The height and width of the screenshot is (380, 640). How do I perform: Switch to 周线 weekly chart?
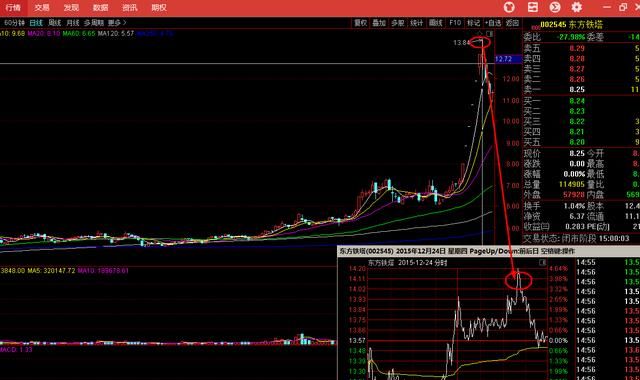coord(55,23)
